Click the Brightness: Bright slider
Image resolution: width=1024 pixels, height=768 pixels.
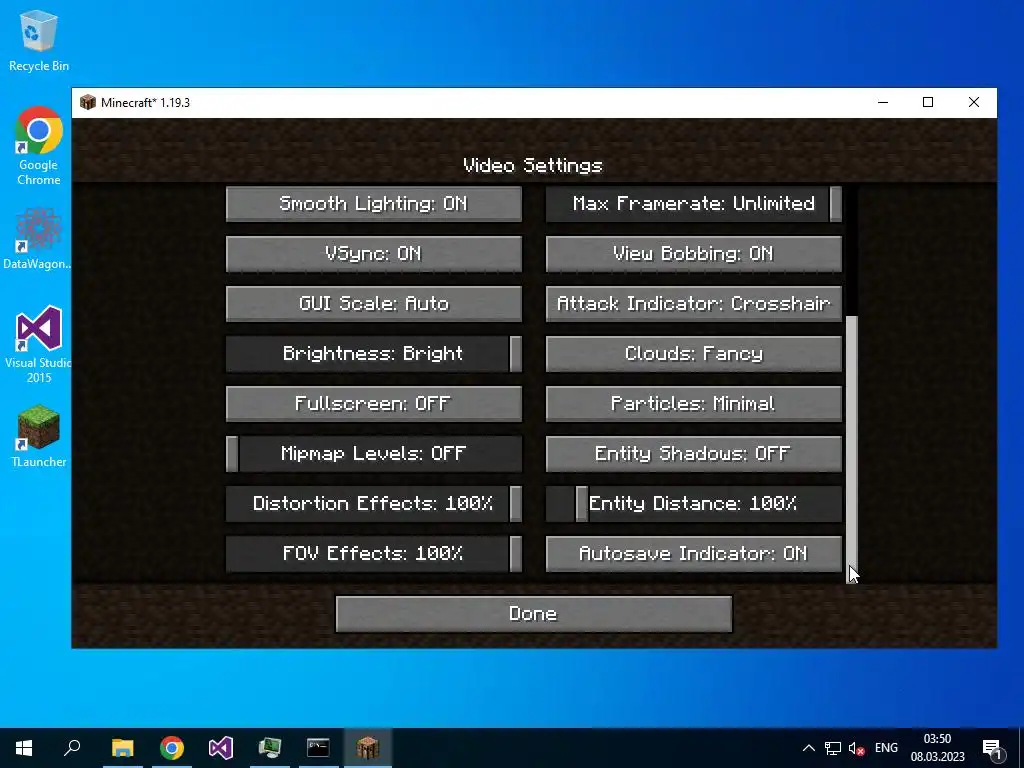click(x=374, y=354)
